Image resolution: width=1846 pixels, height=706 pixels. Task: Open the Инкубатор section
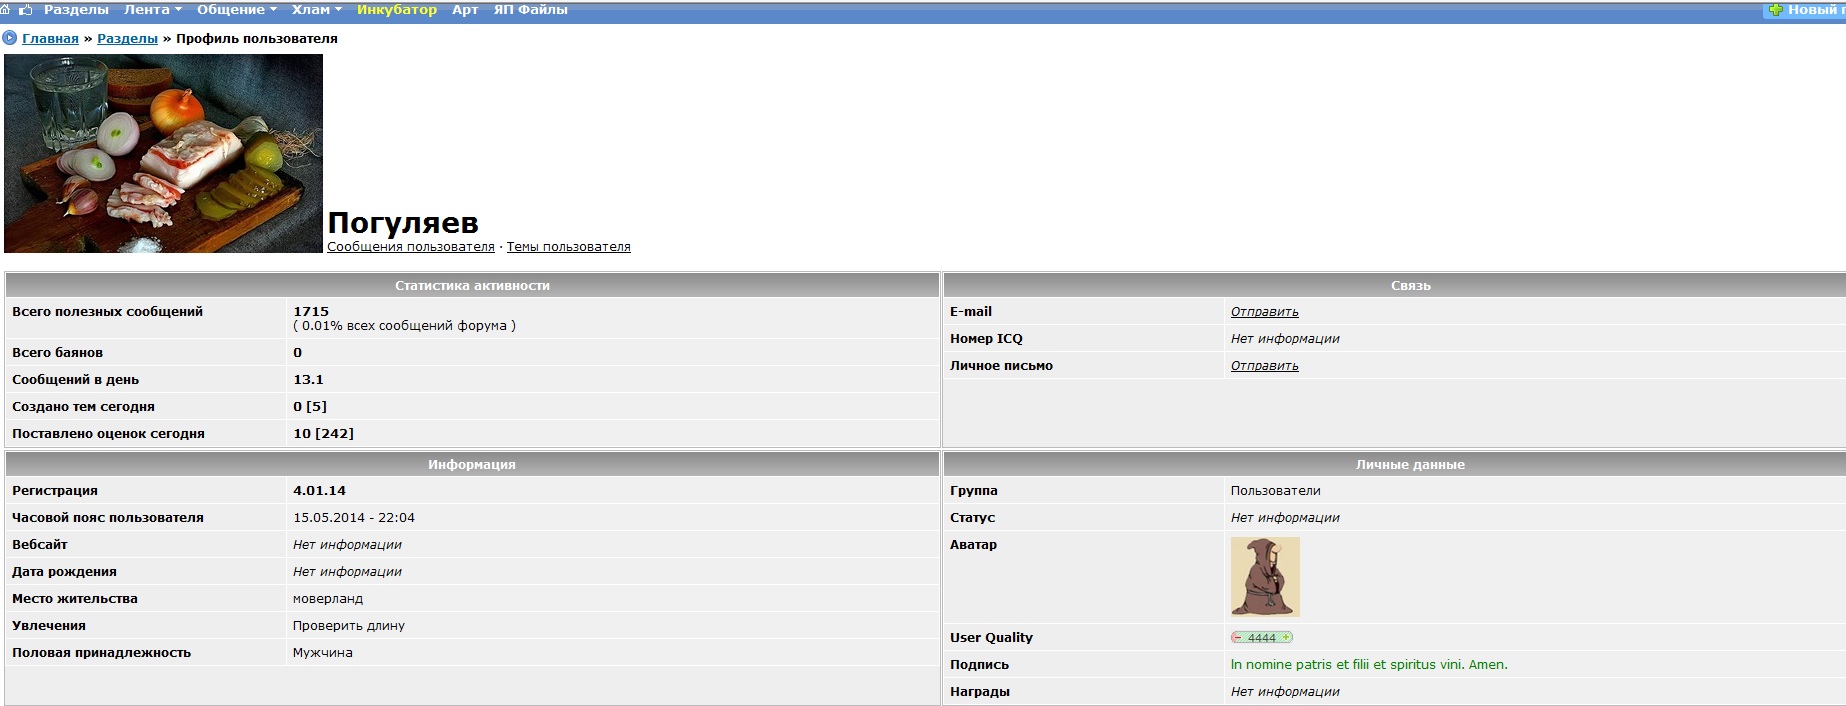[397, 9]
